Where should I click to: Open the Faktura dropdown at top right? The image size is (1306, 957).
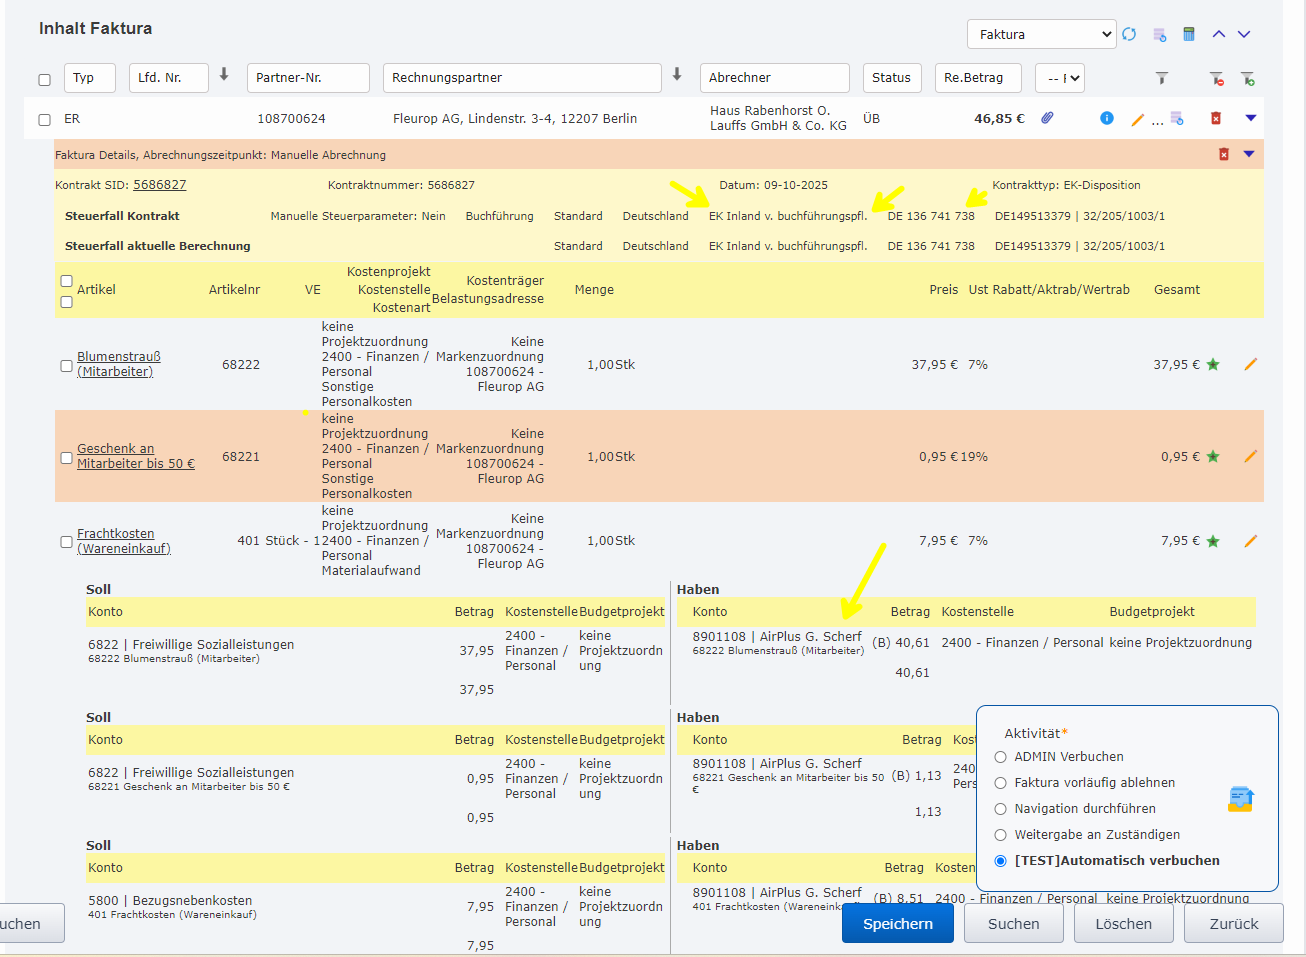click(1041, 34)
